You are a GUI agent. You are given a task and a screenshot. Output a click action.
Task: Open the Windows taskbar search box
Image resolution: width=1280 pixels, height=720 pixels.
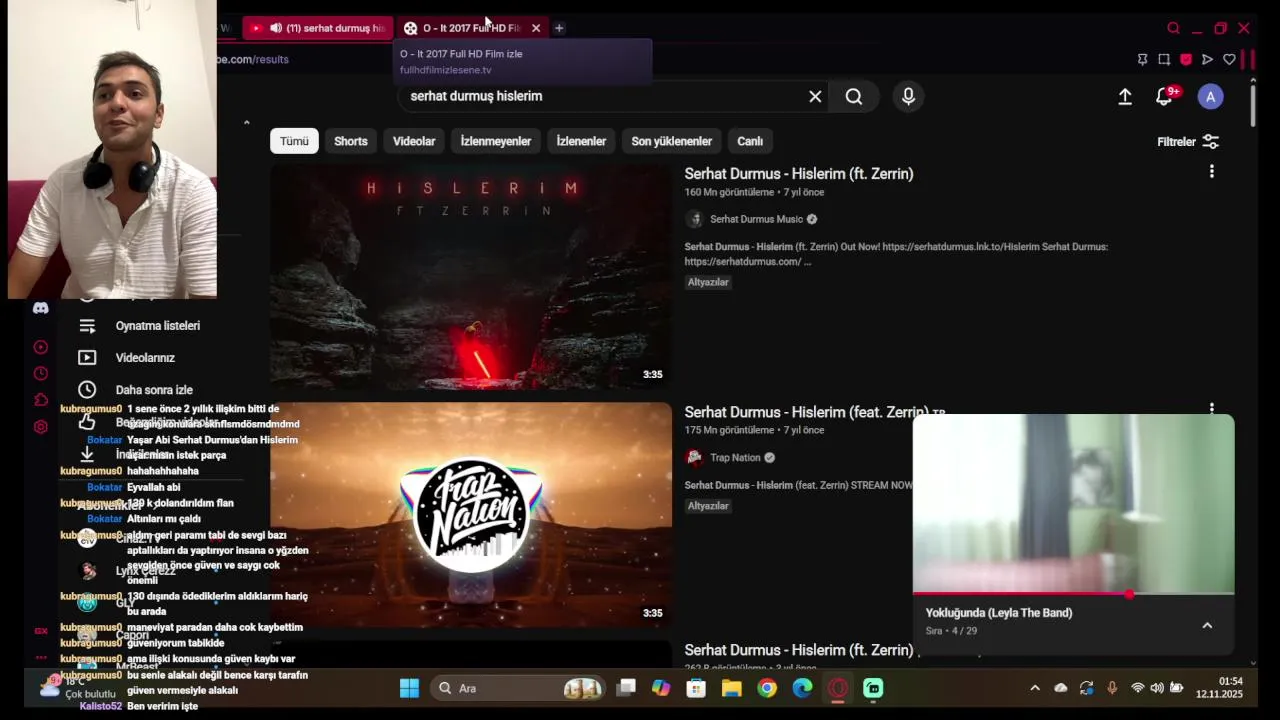coord(520,688)
